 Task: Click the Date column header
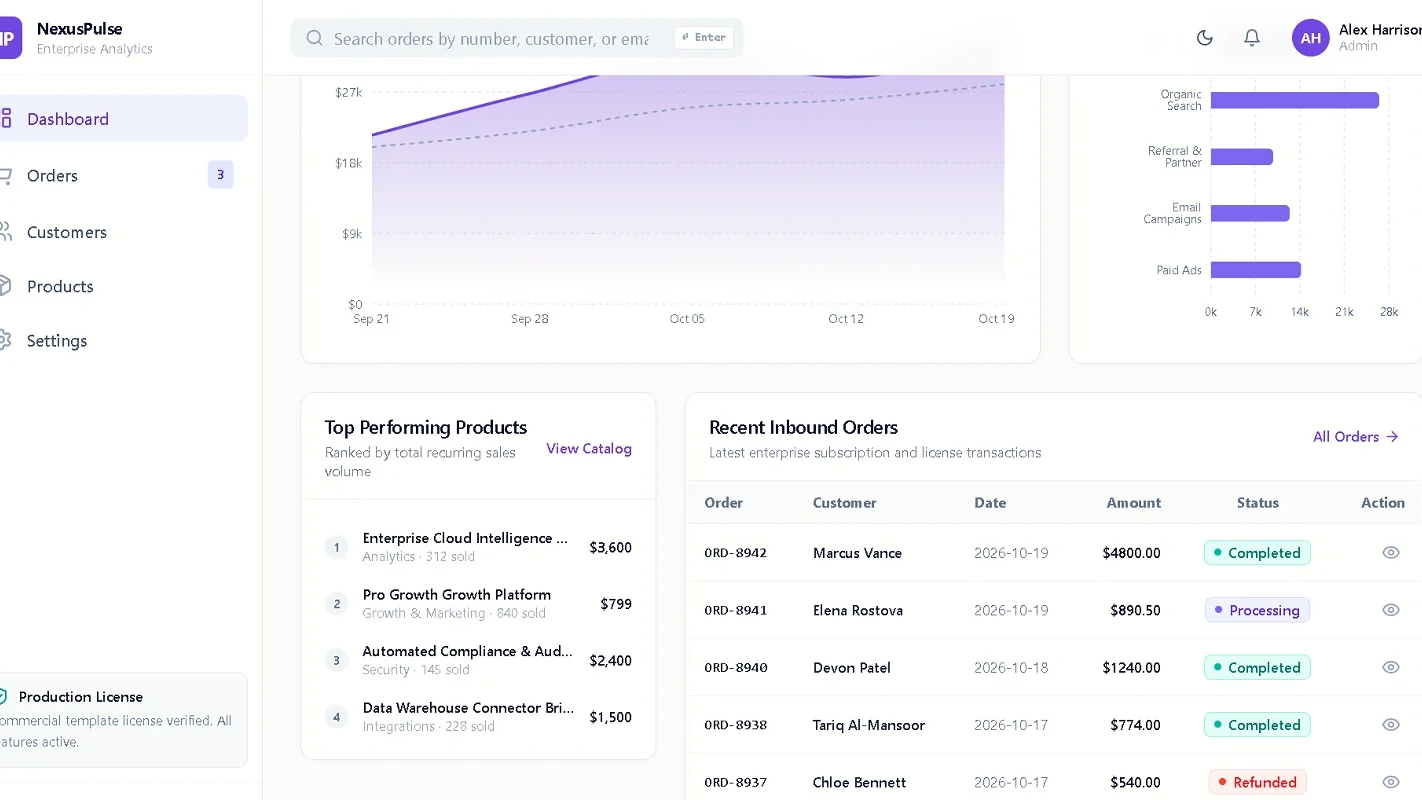click(990, 503)
